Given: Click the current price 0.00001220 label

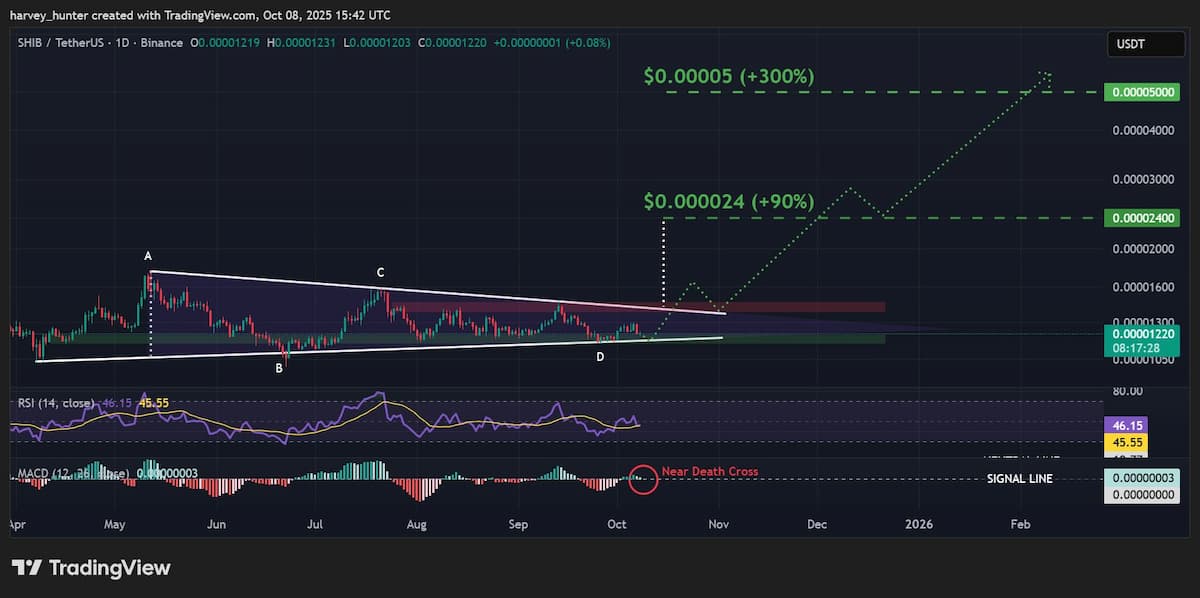Looking at the screenshot, I should point(1142,331).
